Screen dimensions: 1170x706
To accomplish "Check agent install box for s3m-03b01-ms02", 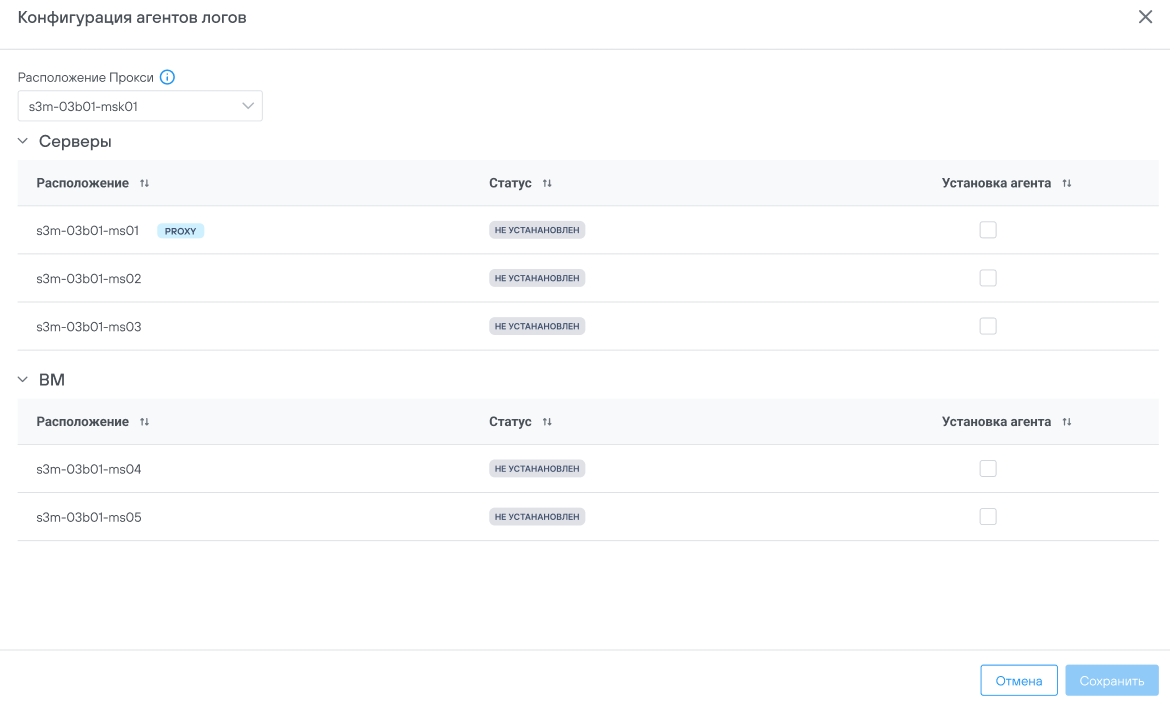I will click(x=988, y=278).
